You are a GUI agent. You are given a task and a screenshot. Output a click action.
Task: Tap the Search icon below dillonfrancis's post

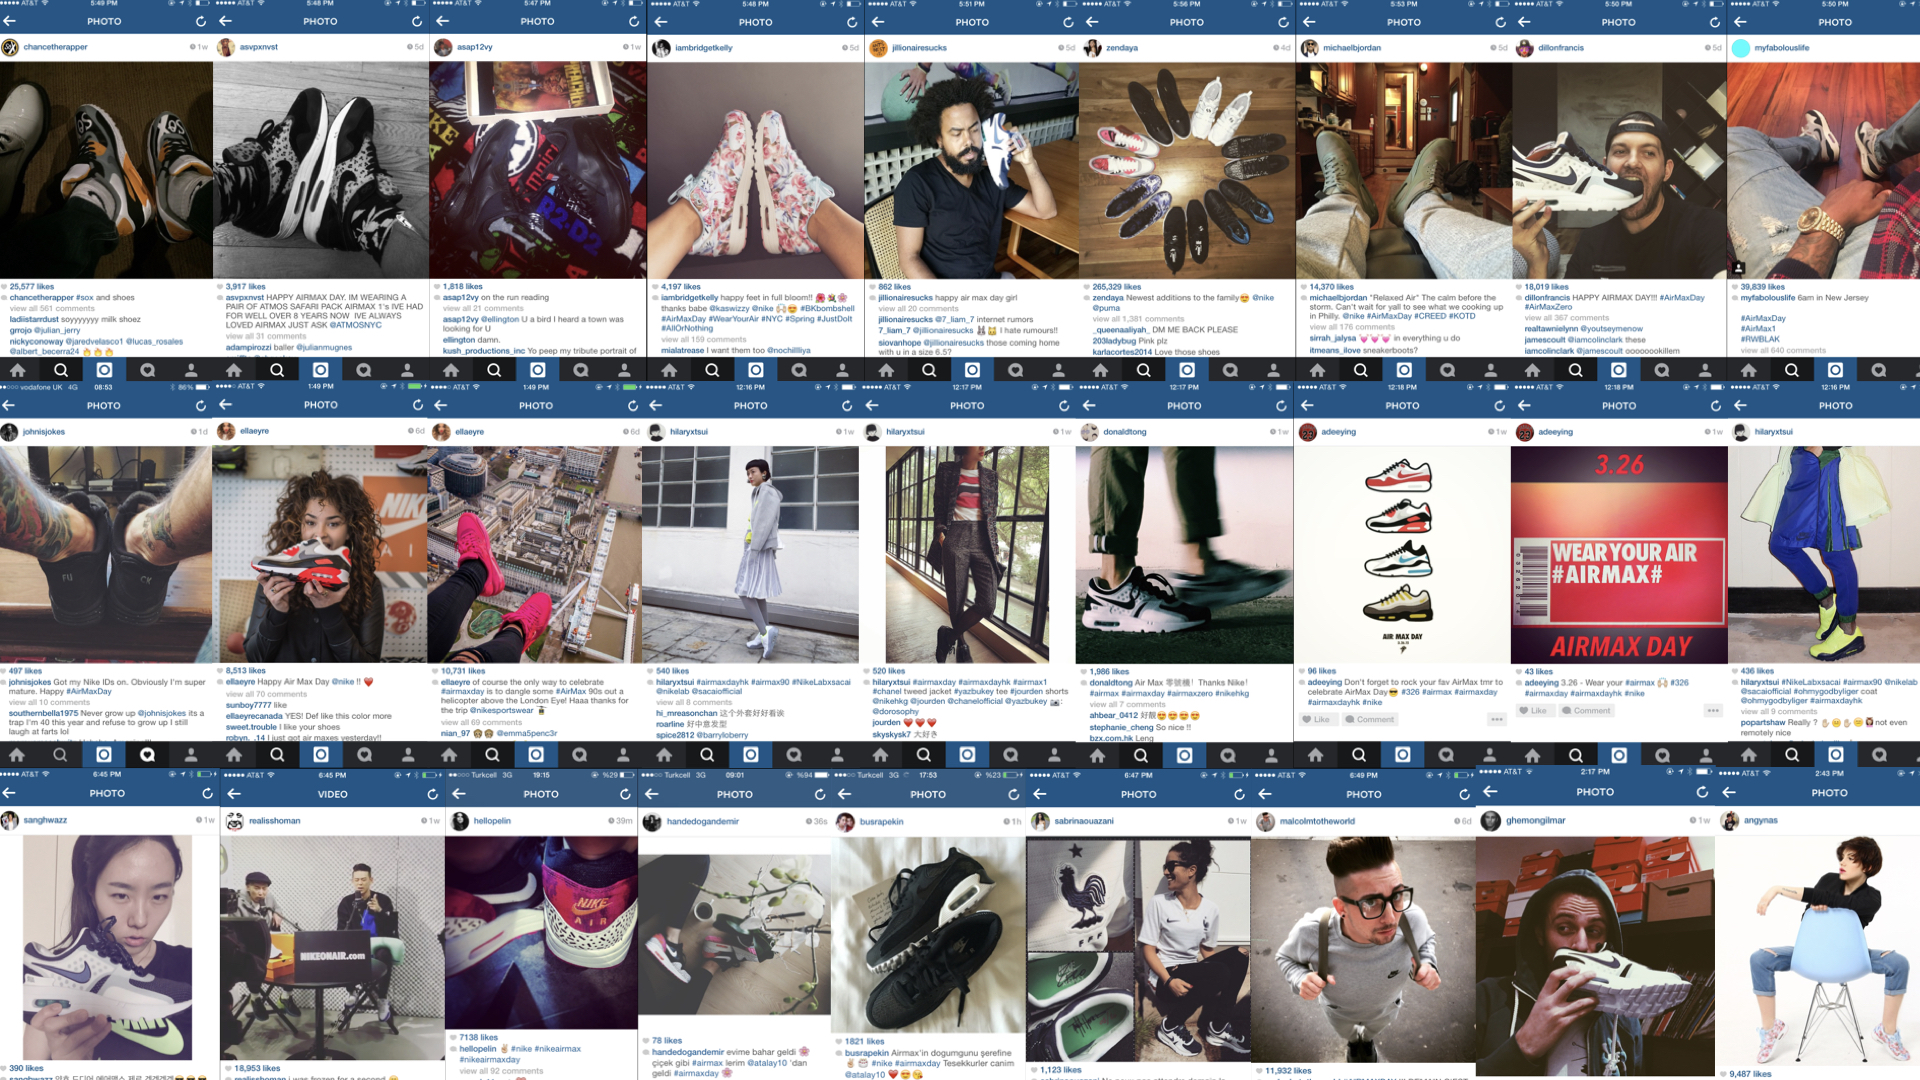point(1575,370)
